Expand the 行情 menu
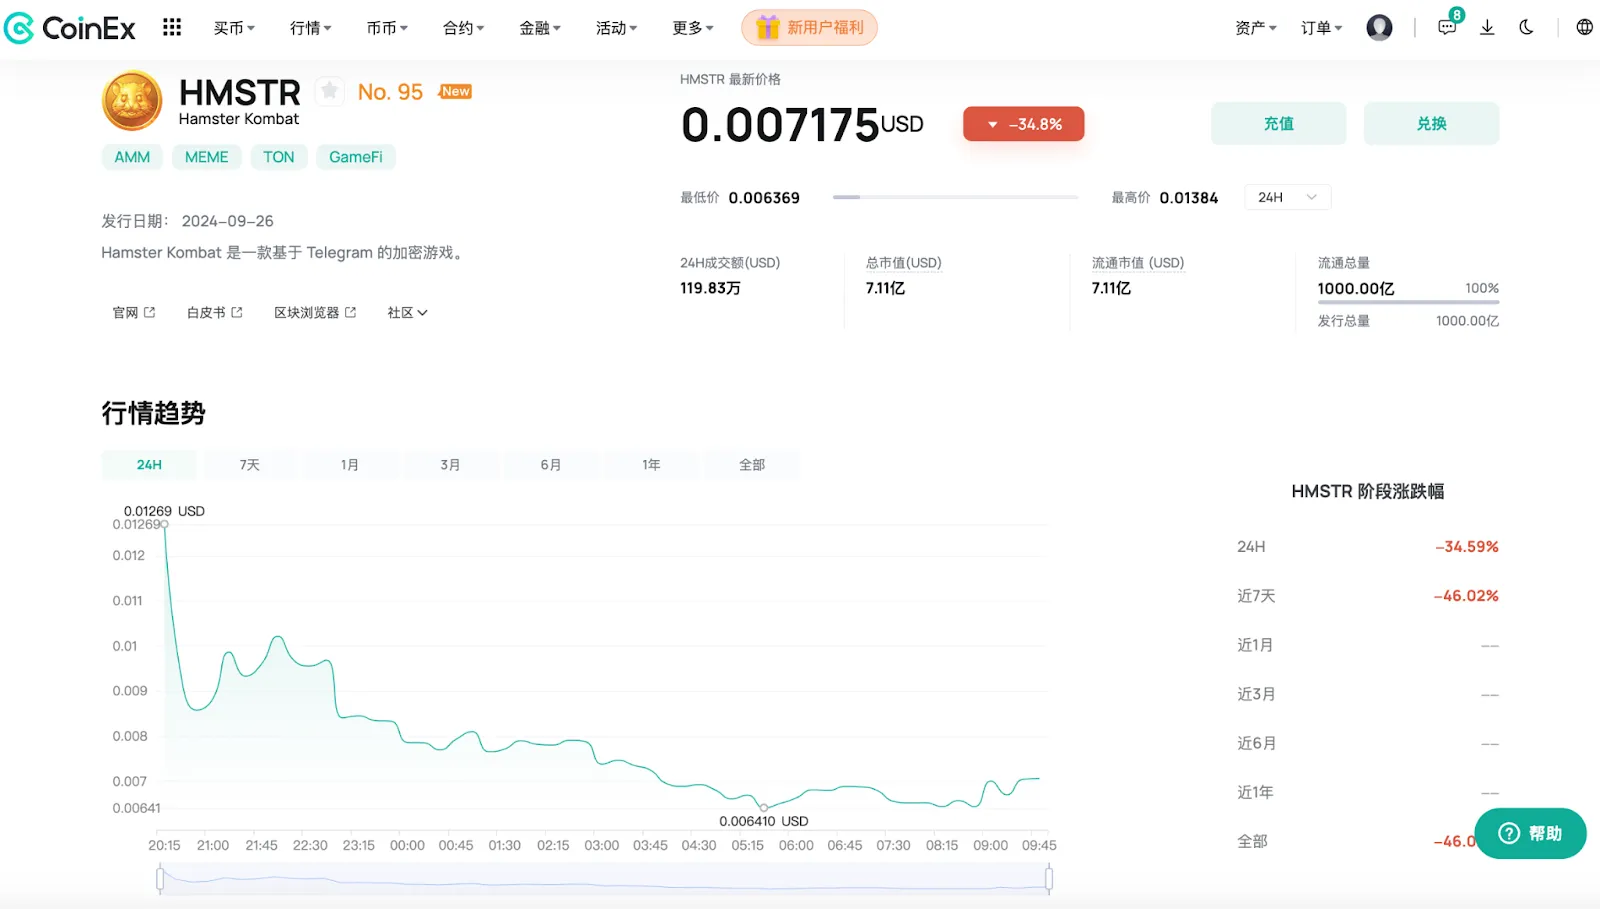This screenshot has width=1600, height=909. tap(311, 28)
